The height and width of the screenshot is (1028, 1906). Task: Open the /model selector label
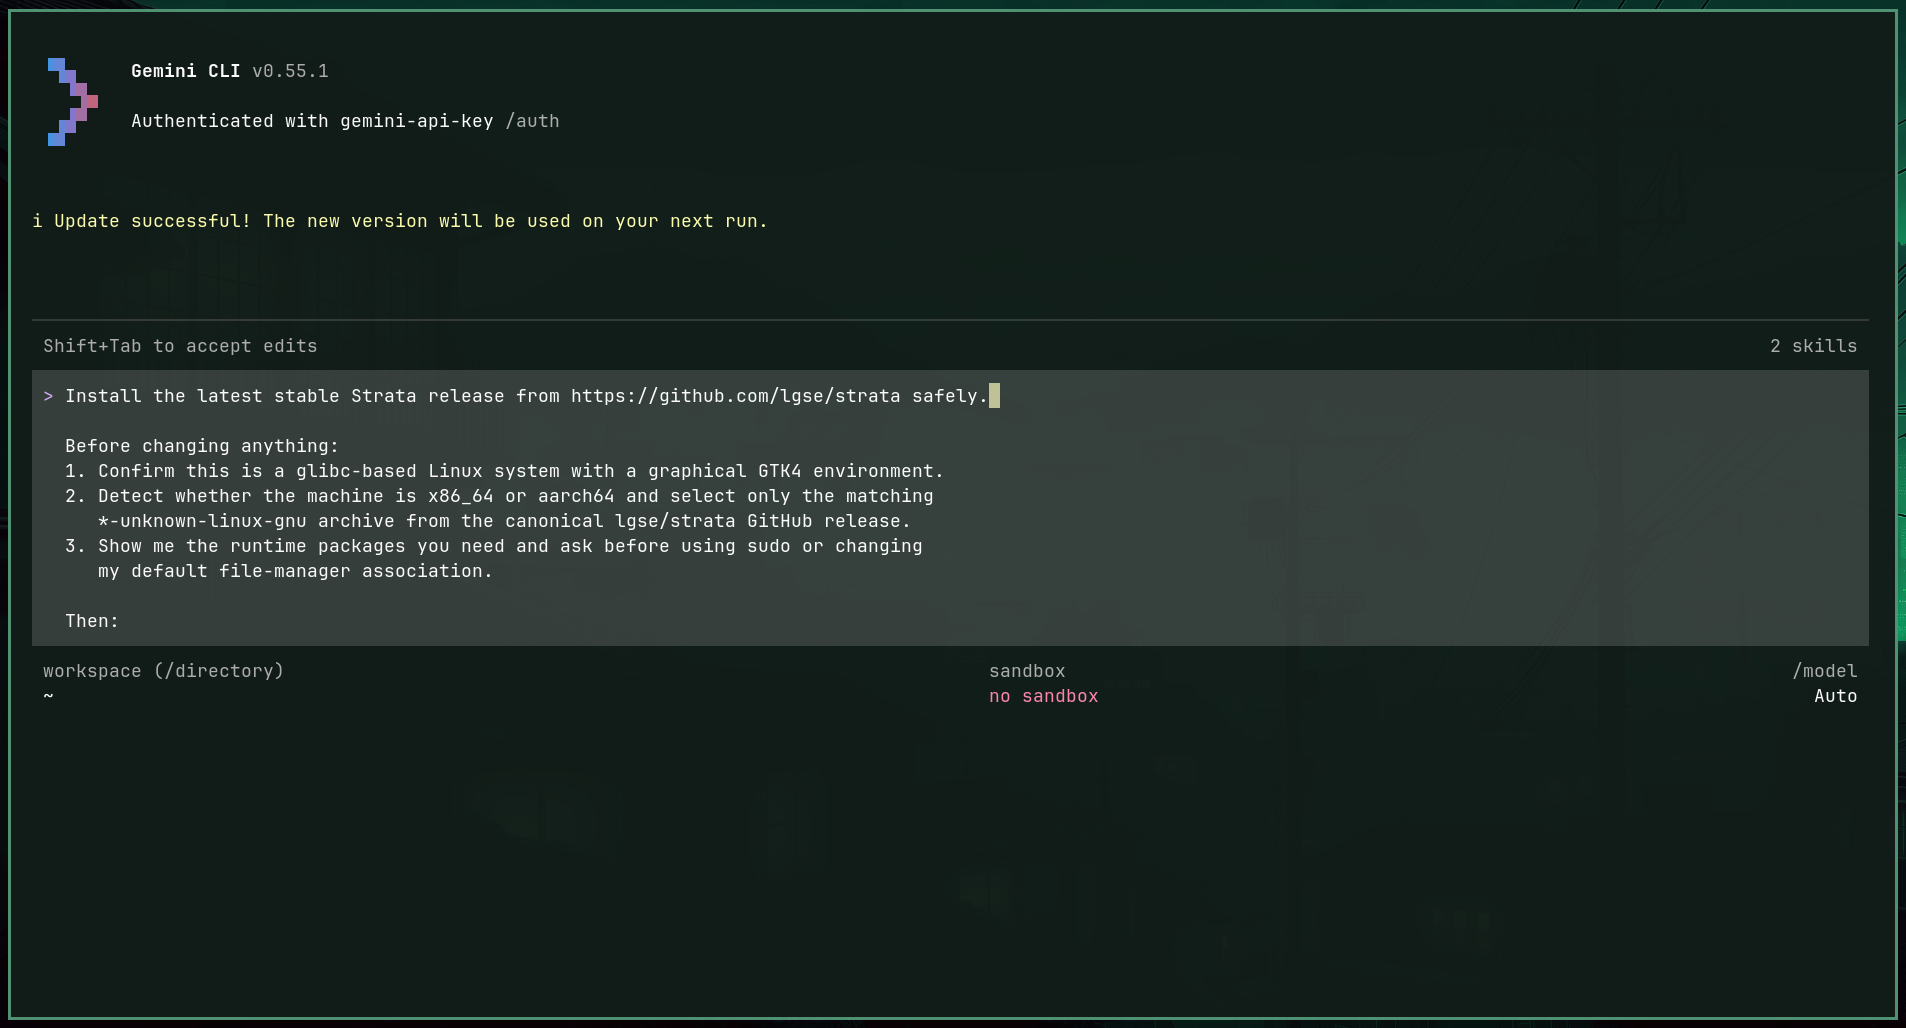(1824, 671)
